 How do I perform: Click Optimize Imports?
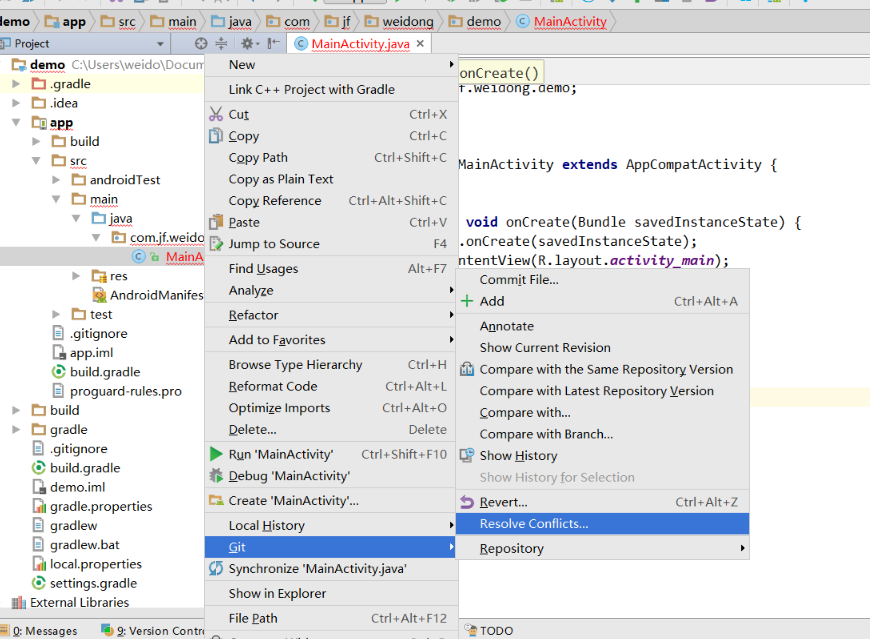coord(331,408)
